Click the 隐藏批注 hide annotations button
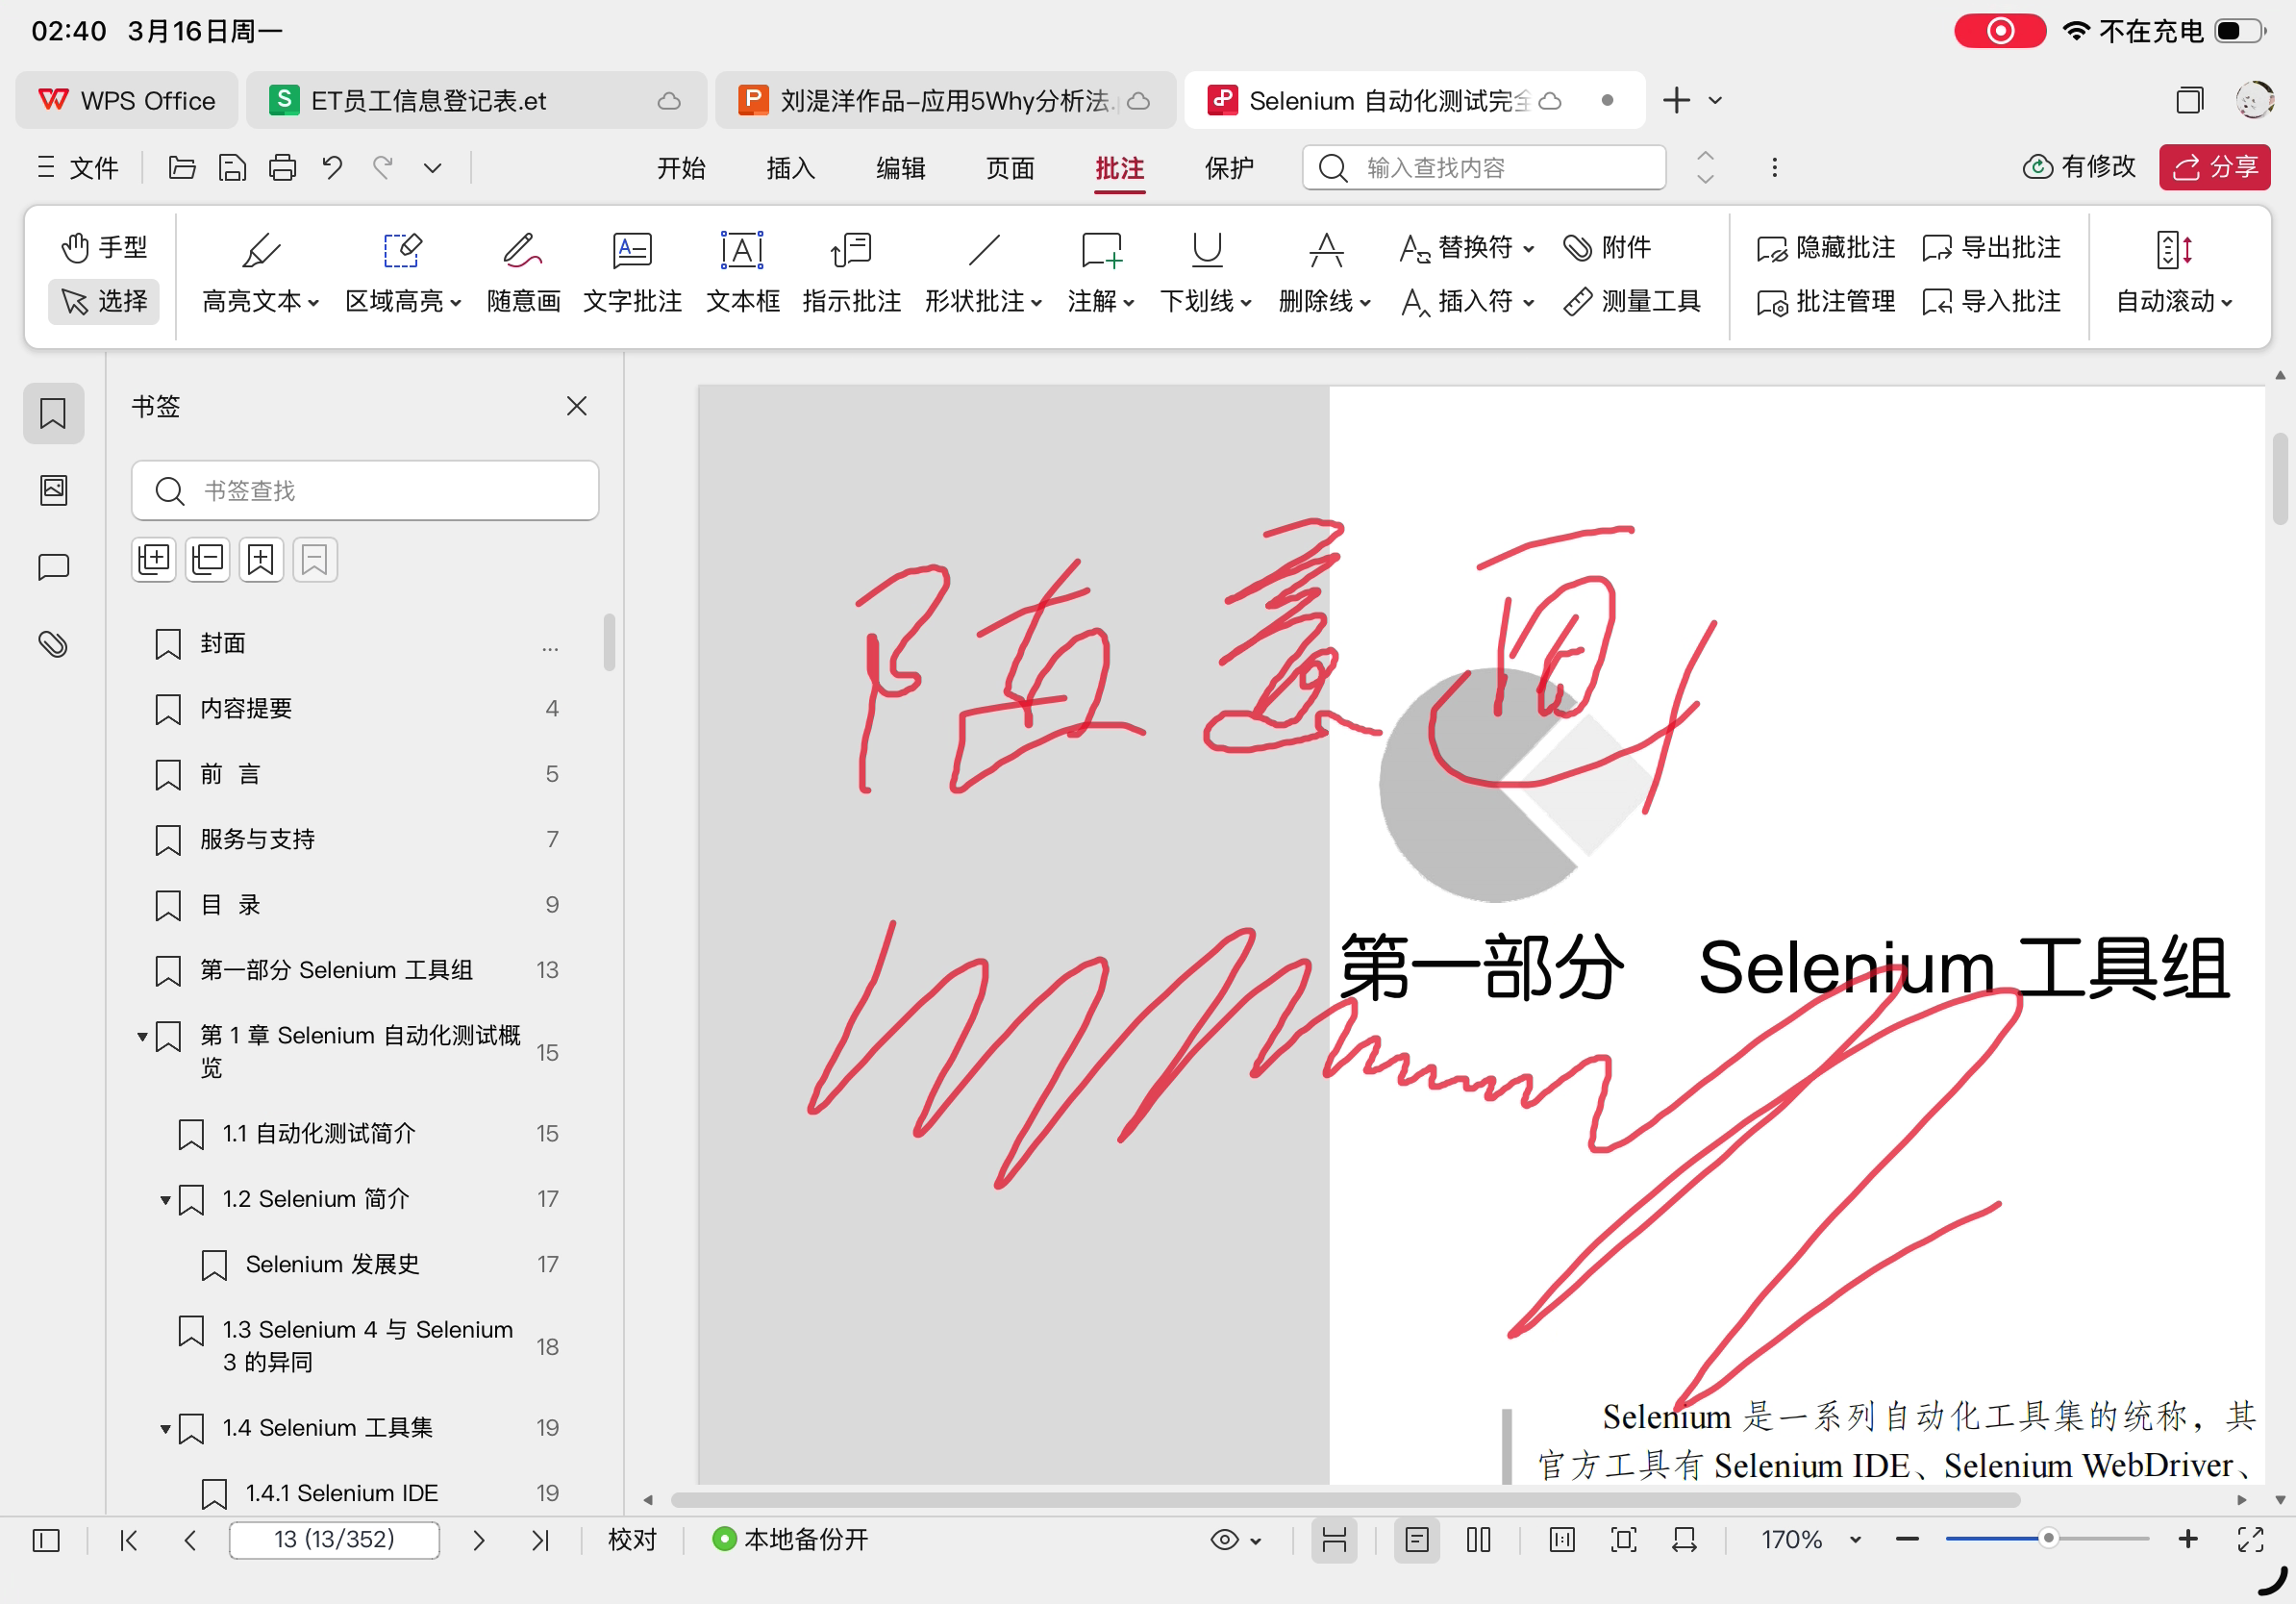 coord(1825,247)
